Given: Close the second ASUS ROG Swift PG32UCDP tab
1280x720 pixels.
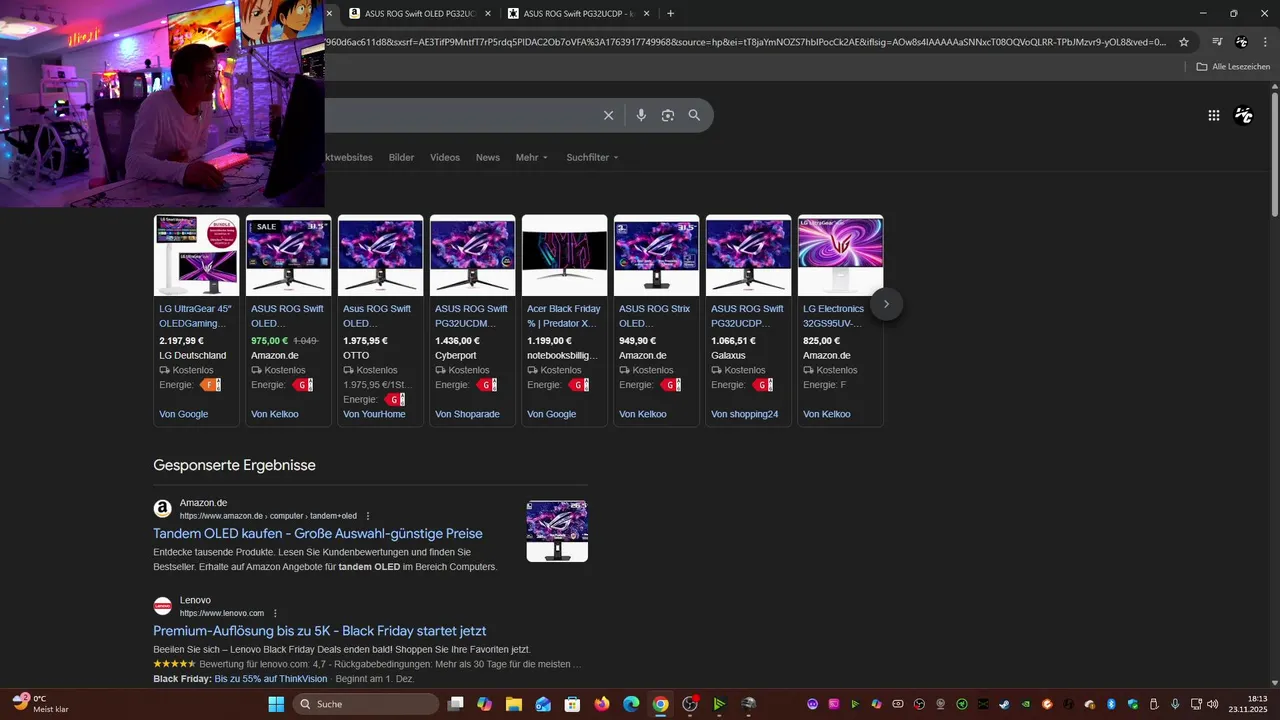Looking at the screenshot, I should (x=646, y=14).
